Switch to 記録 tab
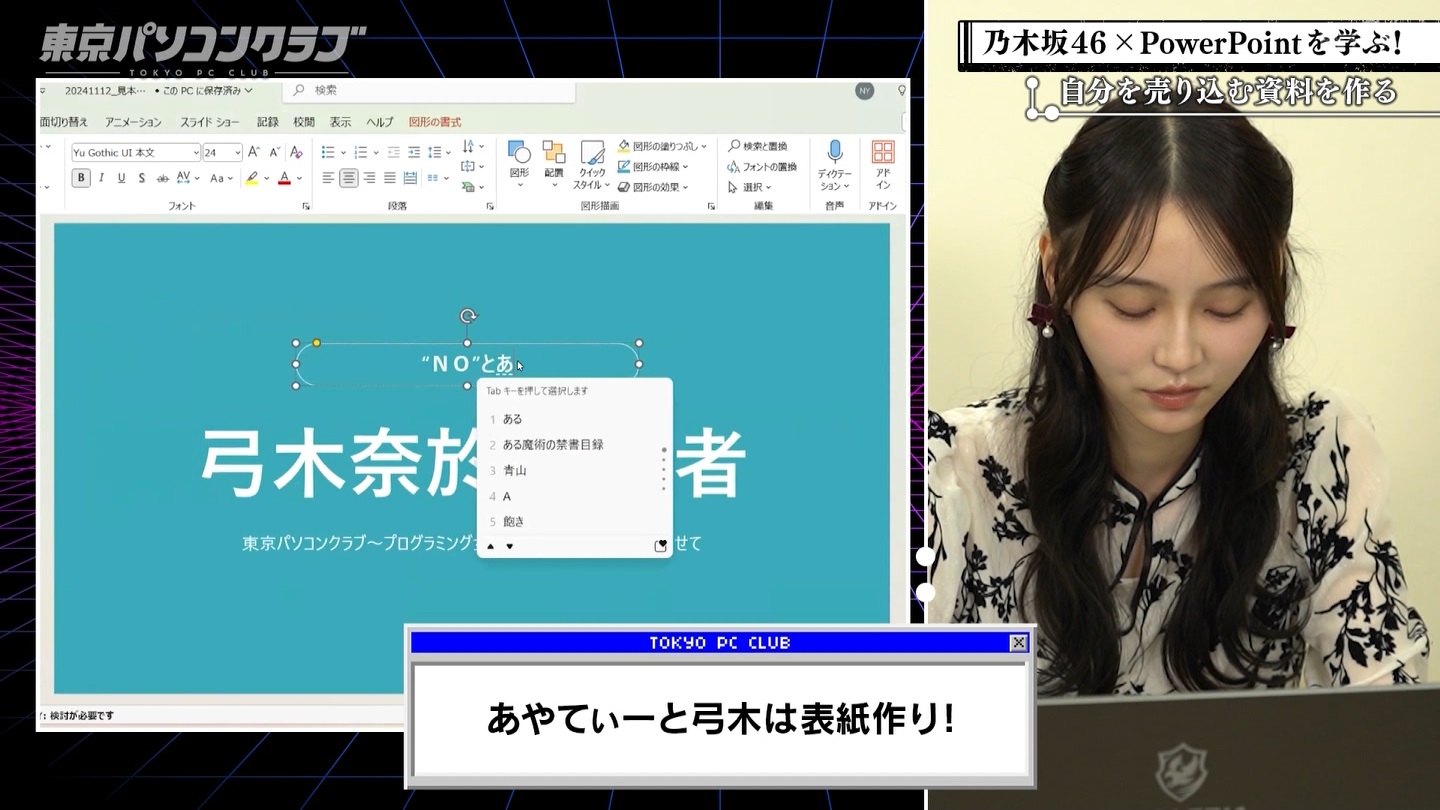This screenshot has width=1440, height=810. [x=268, y=122]
